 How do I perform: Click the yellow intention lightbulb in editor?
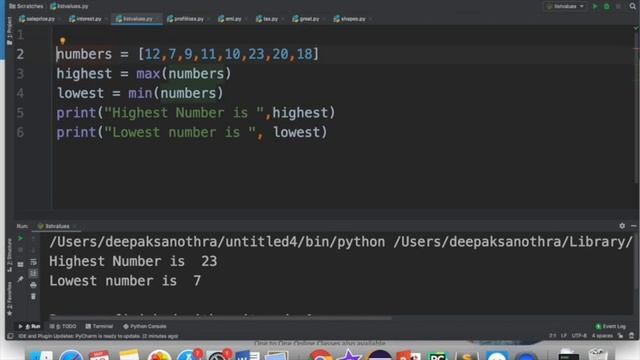[62, 40]
